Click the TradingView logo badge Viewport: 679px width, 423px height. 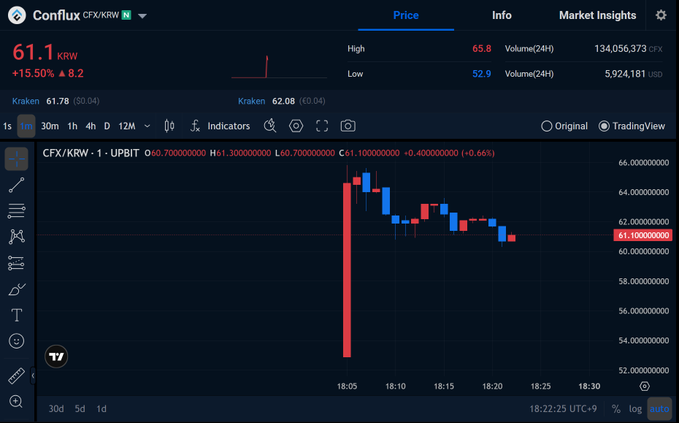(x=56, y=356)
